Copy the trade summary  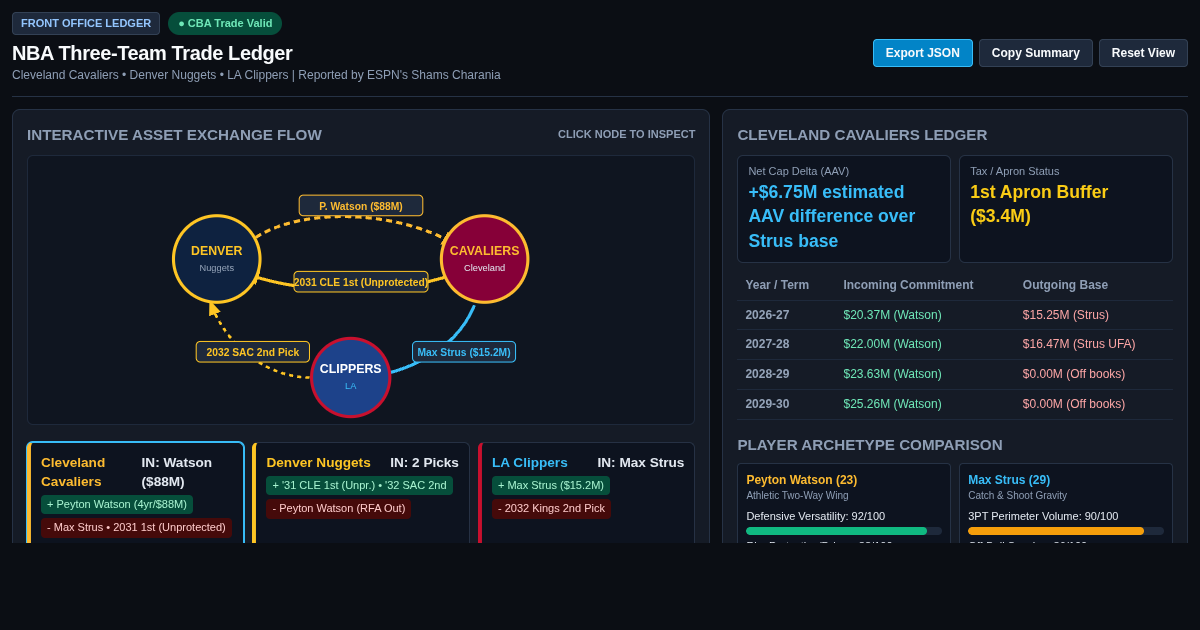coord(1036,53)
